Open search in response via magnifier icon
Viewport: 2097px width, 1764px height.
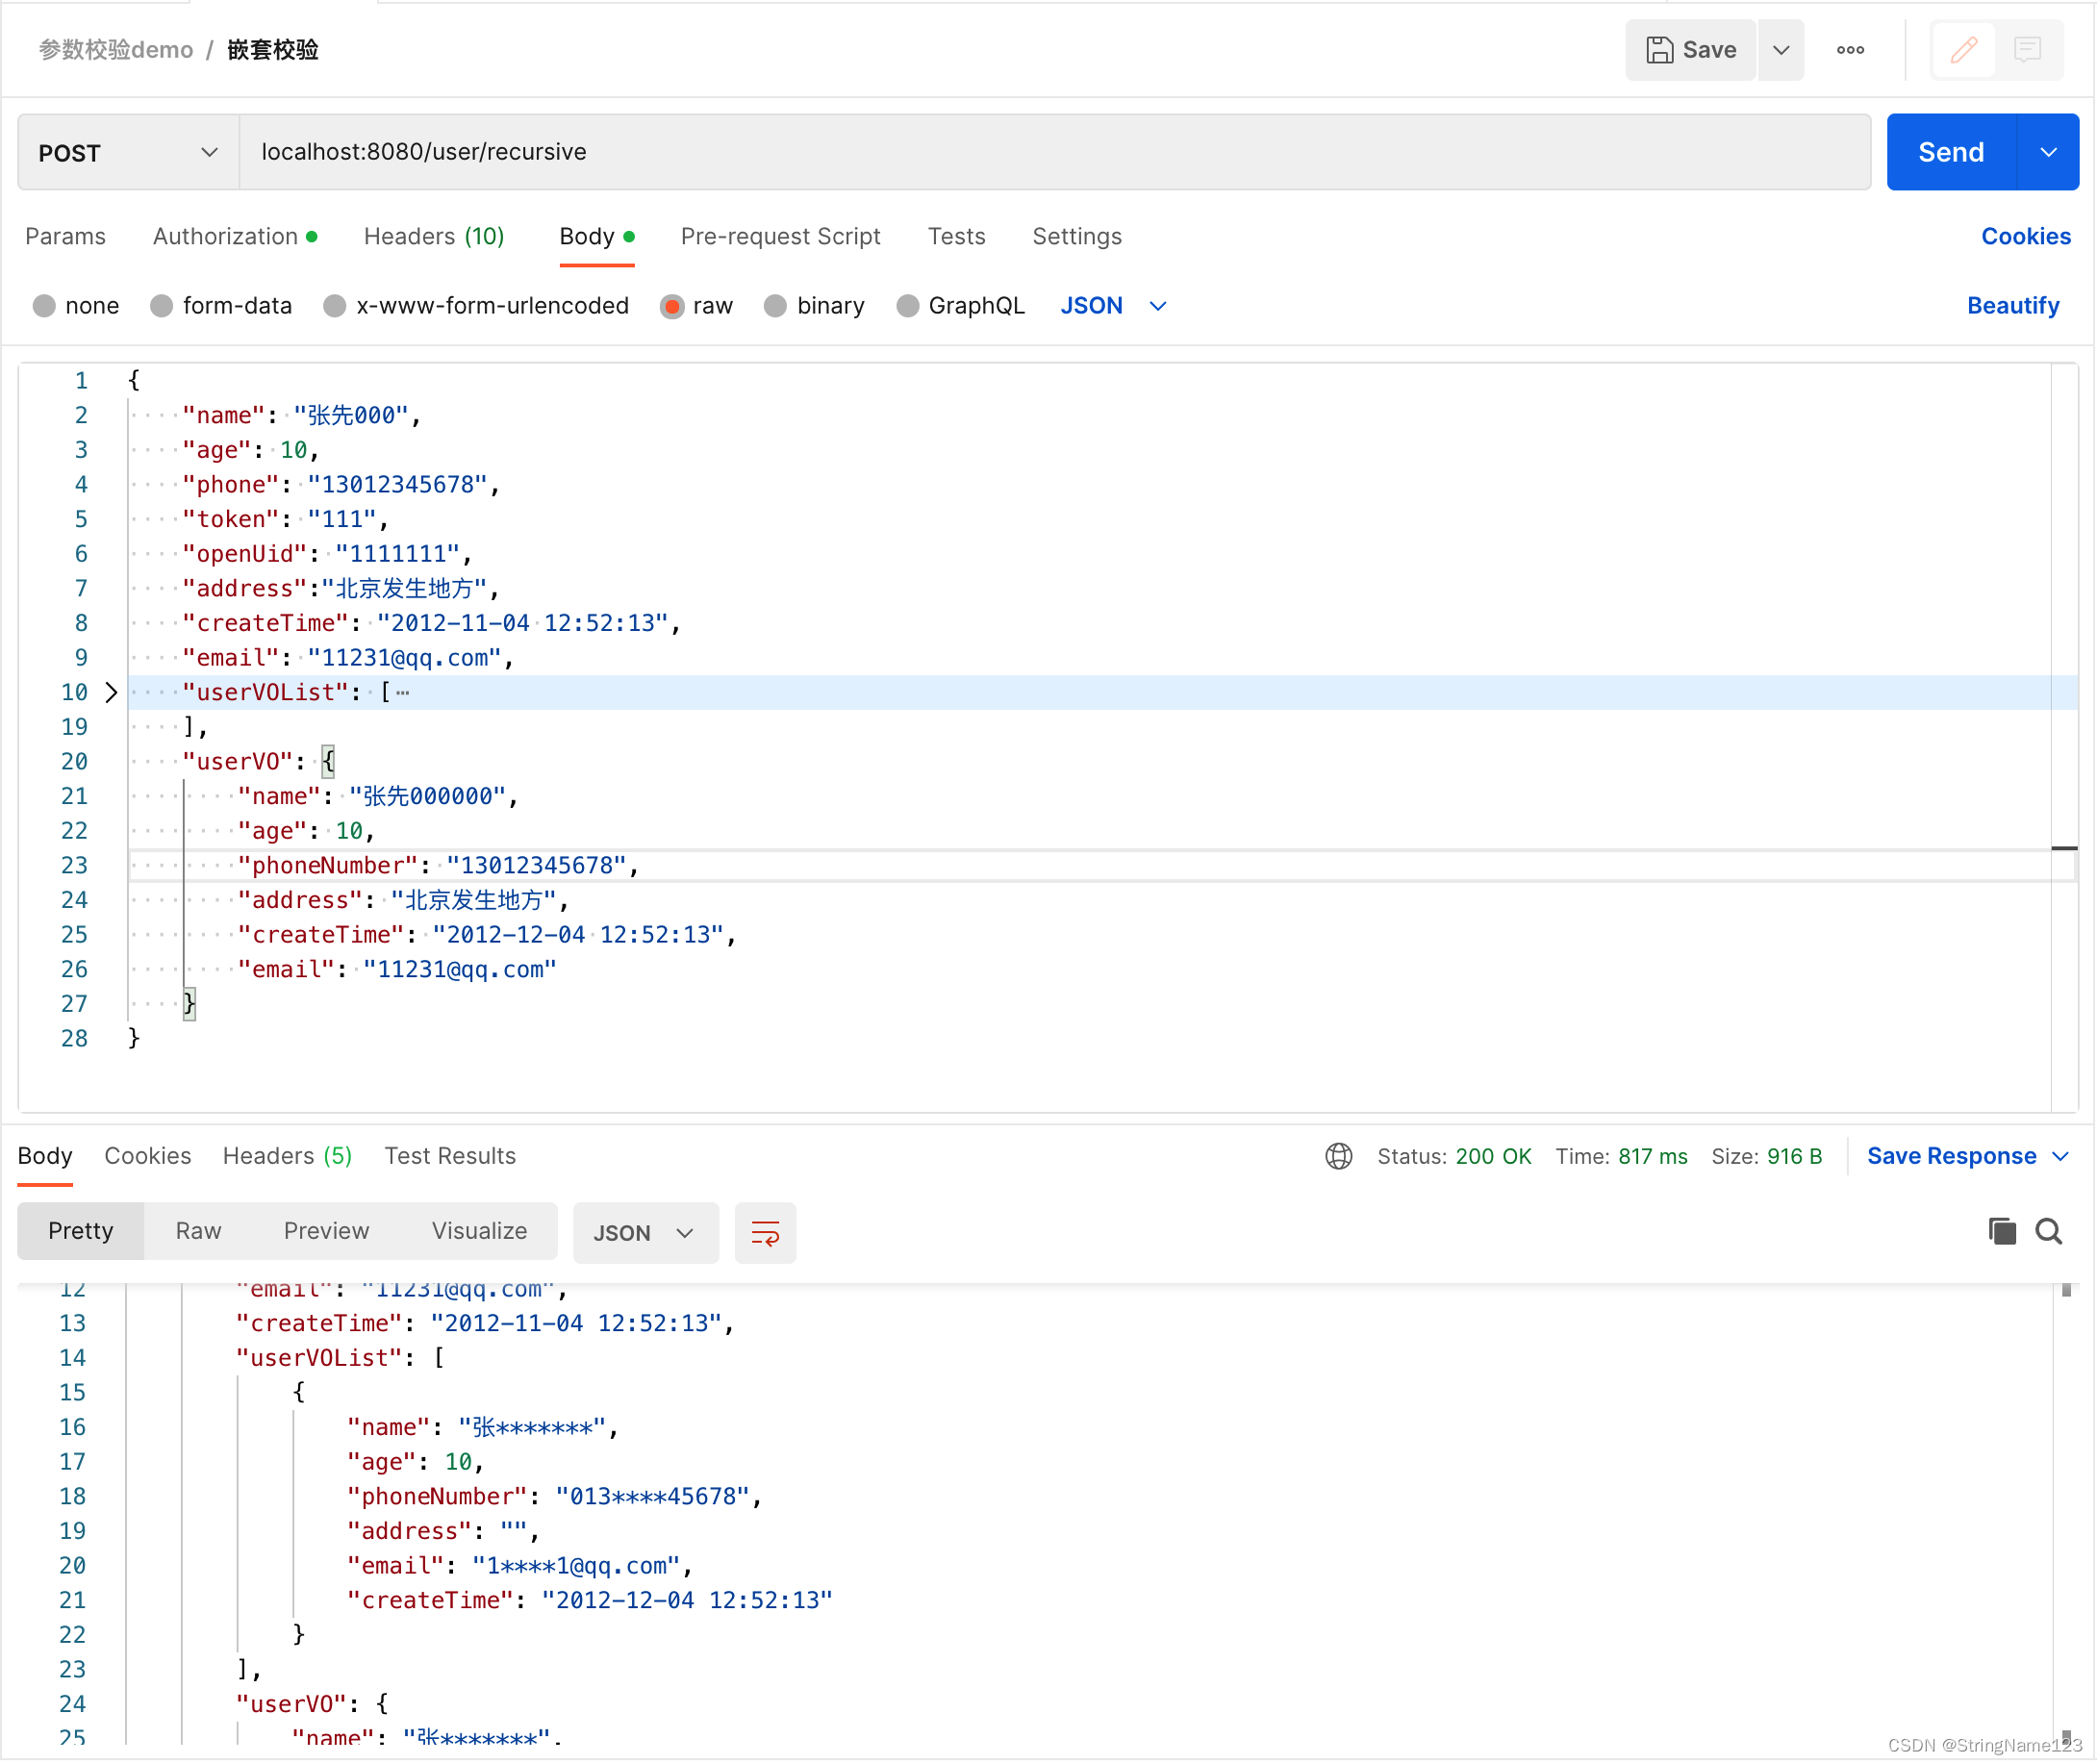(2049, 1231)
